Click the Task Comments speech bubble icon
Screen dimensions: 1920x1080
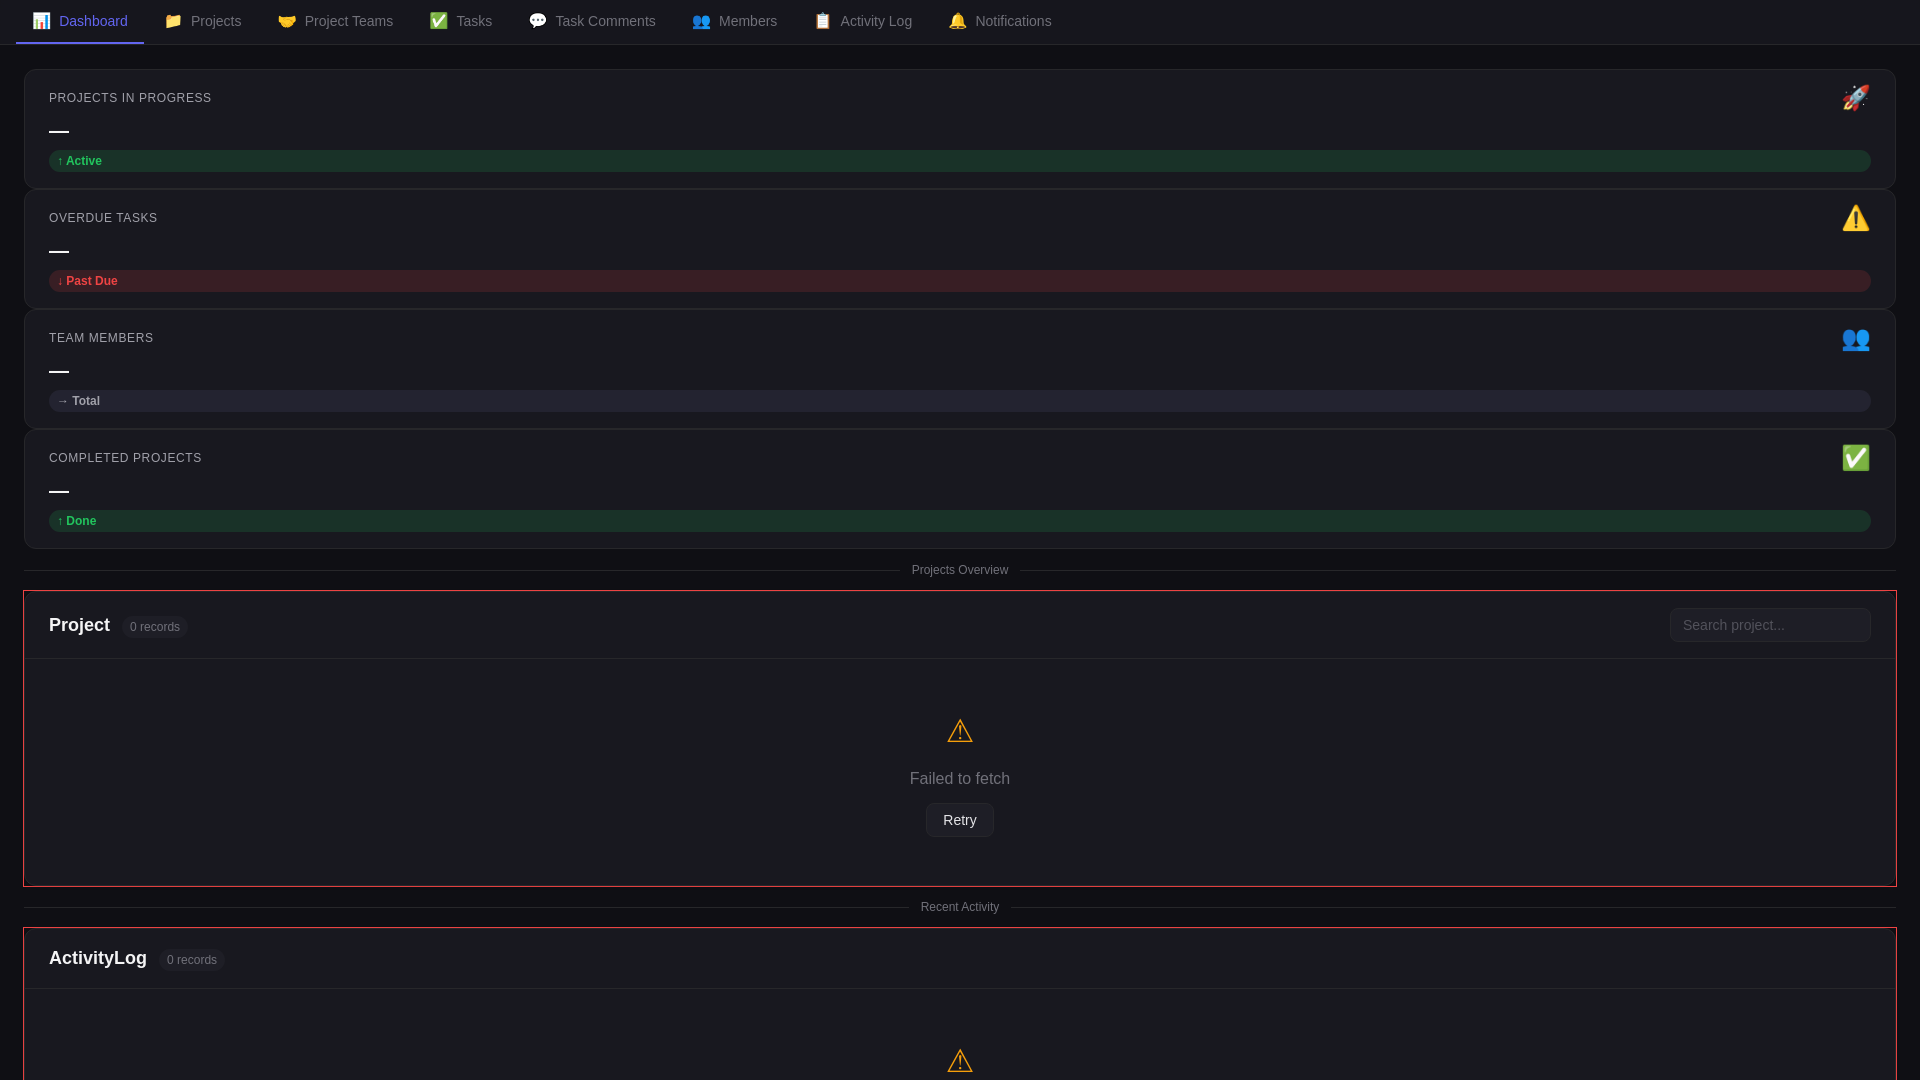pos(537,21)
